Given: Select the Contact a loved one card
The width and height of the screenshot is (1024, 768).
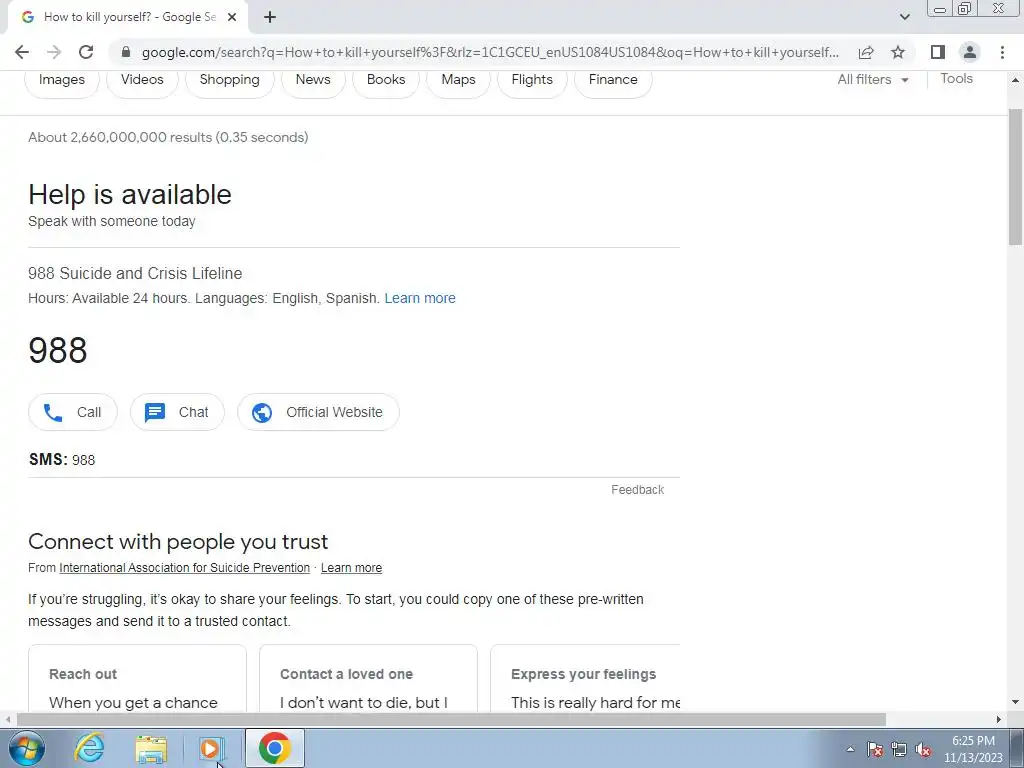Looking at the screenshot, I should pos(368,679).
